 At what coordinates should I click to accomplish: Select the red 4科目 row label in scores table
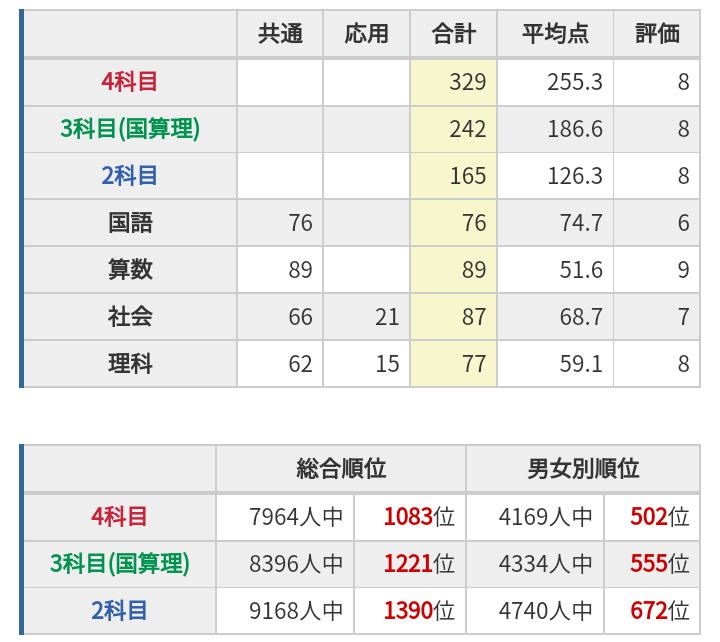pos(129,82)
